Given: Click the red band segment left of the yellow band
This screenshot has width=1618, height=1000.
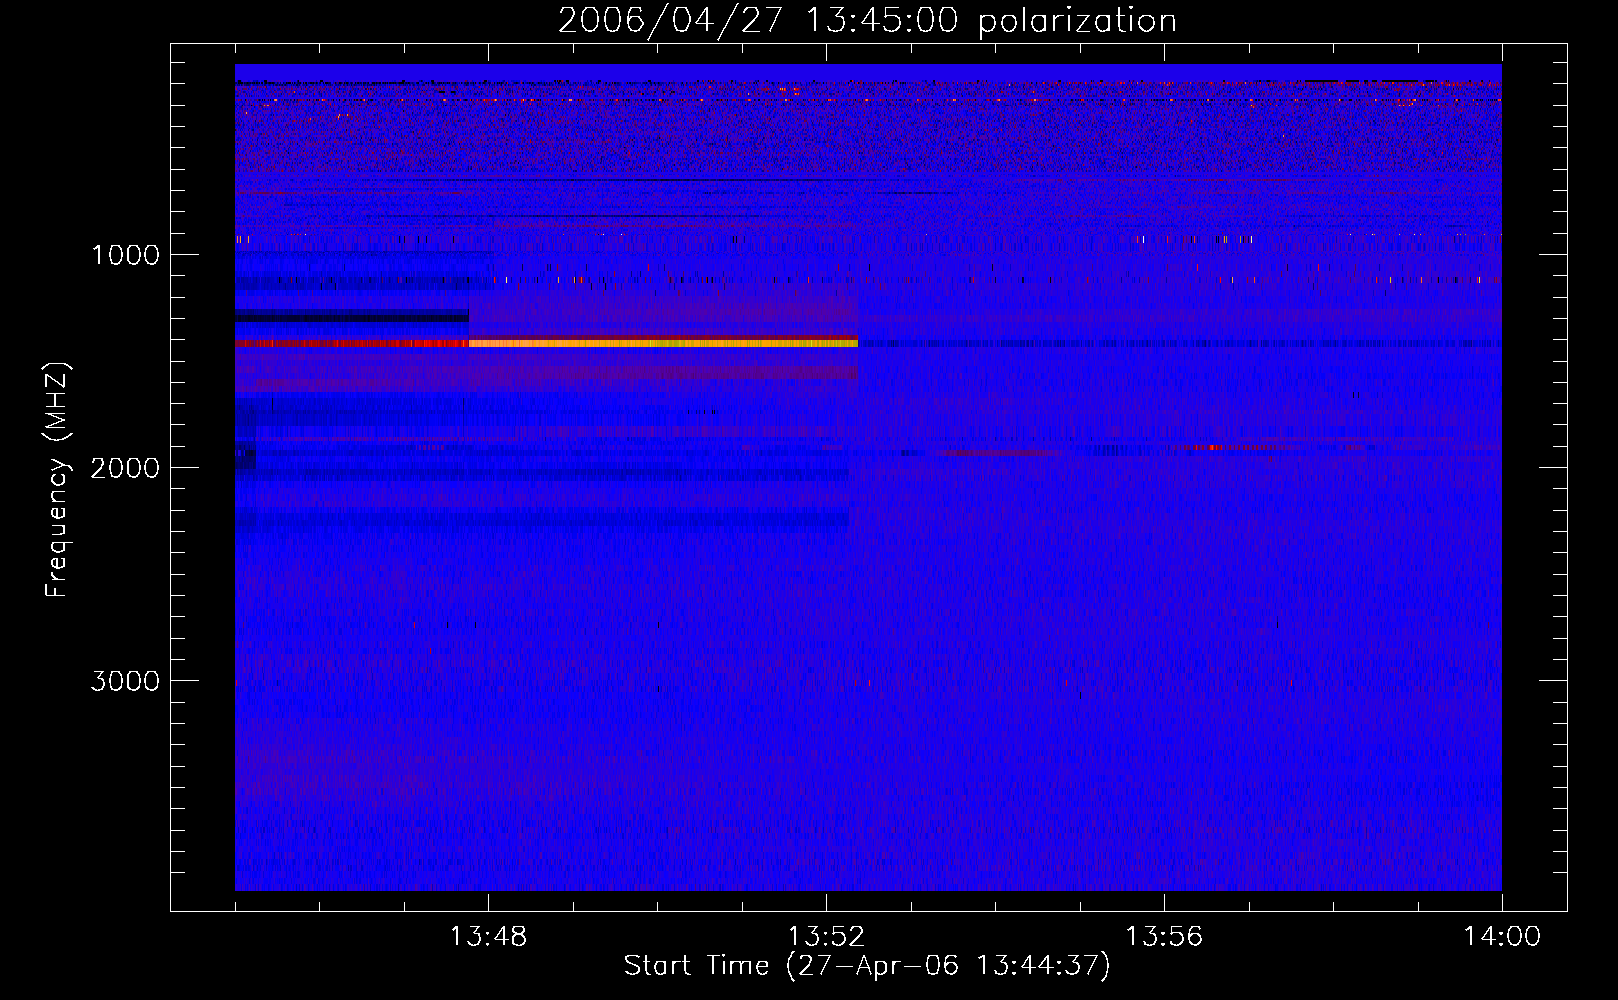Looking at the screenshot, I should 352,343.
